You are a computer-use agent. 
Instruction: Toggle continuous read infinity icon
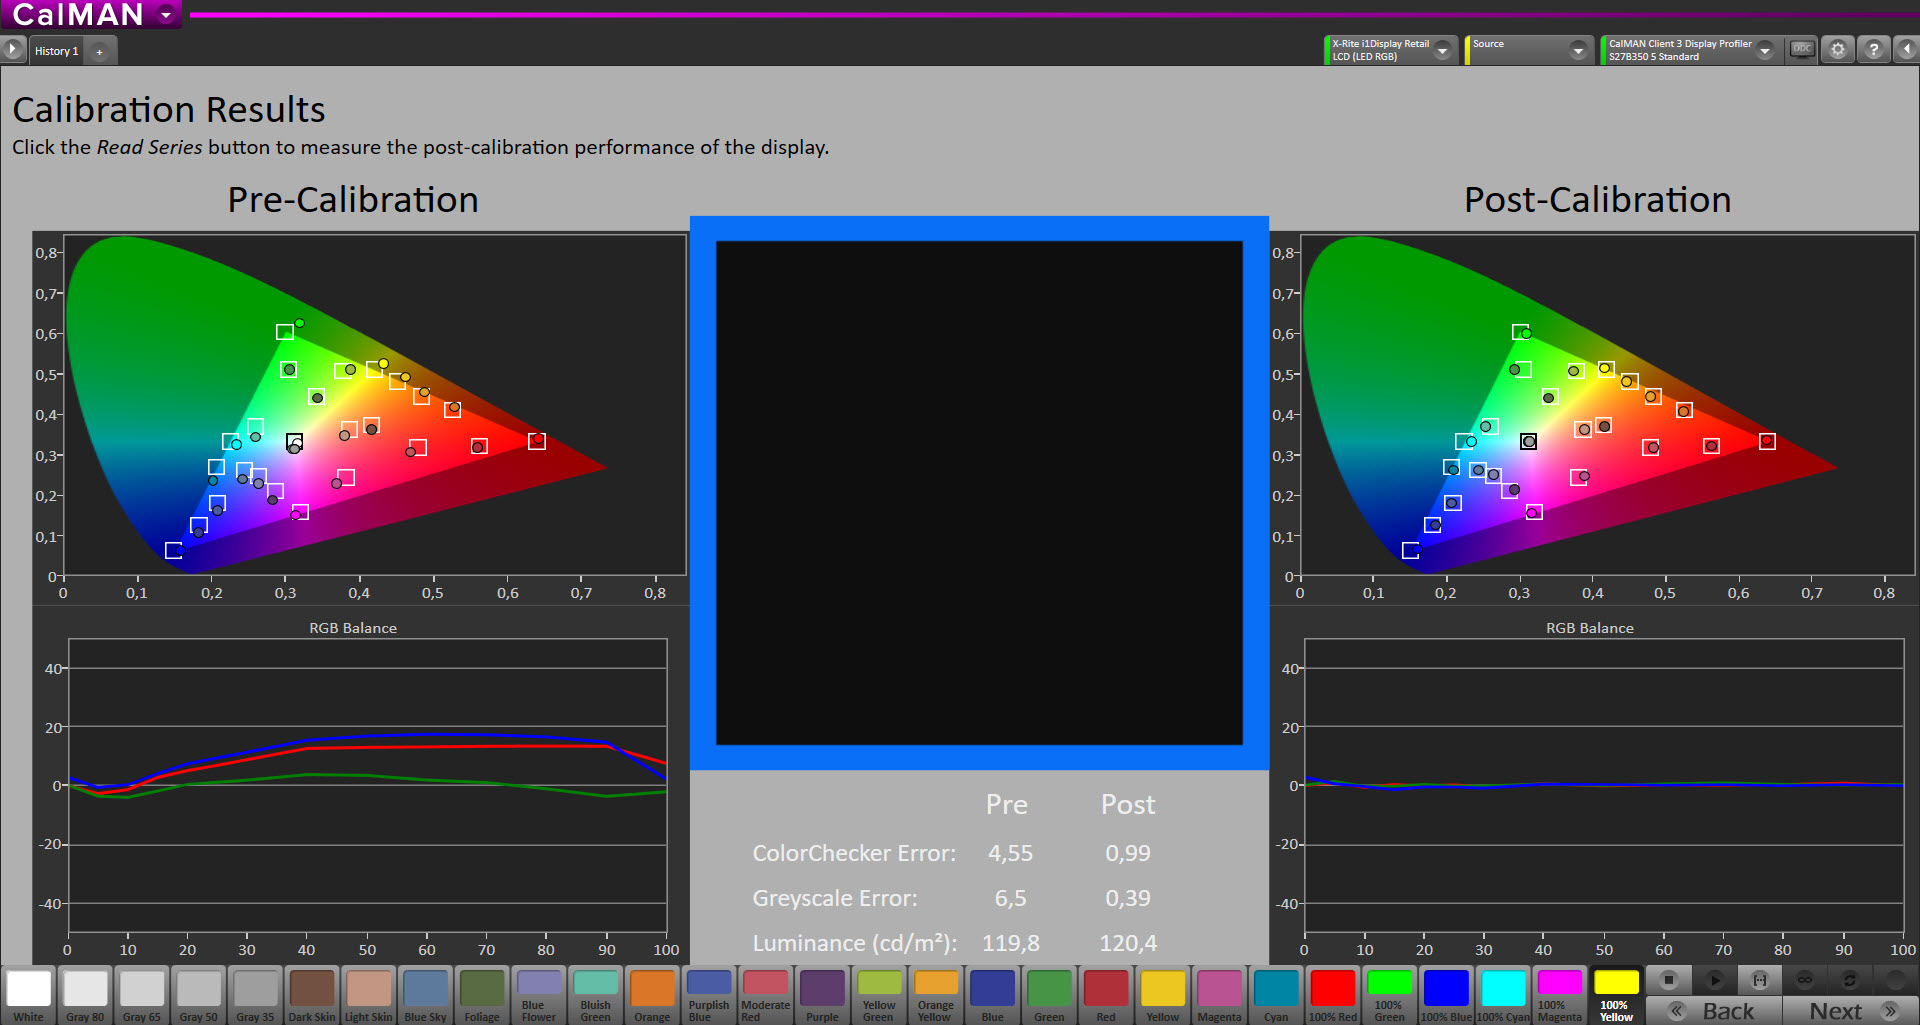pos(1805,980)
